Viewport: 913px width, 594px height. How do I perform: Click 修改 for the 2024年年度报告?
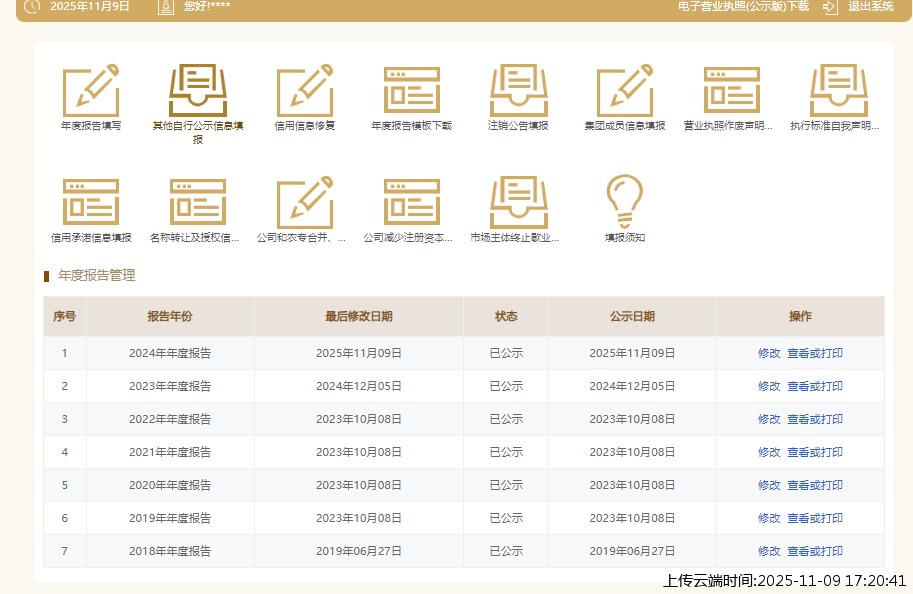click(769, 353)
